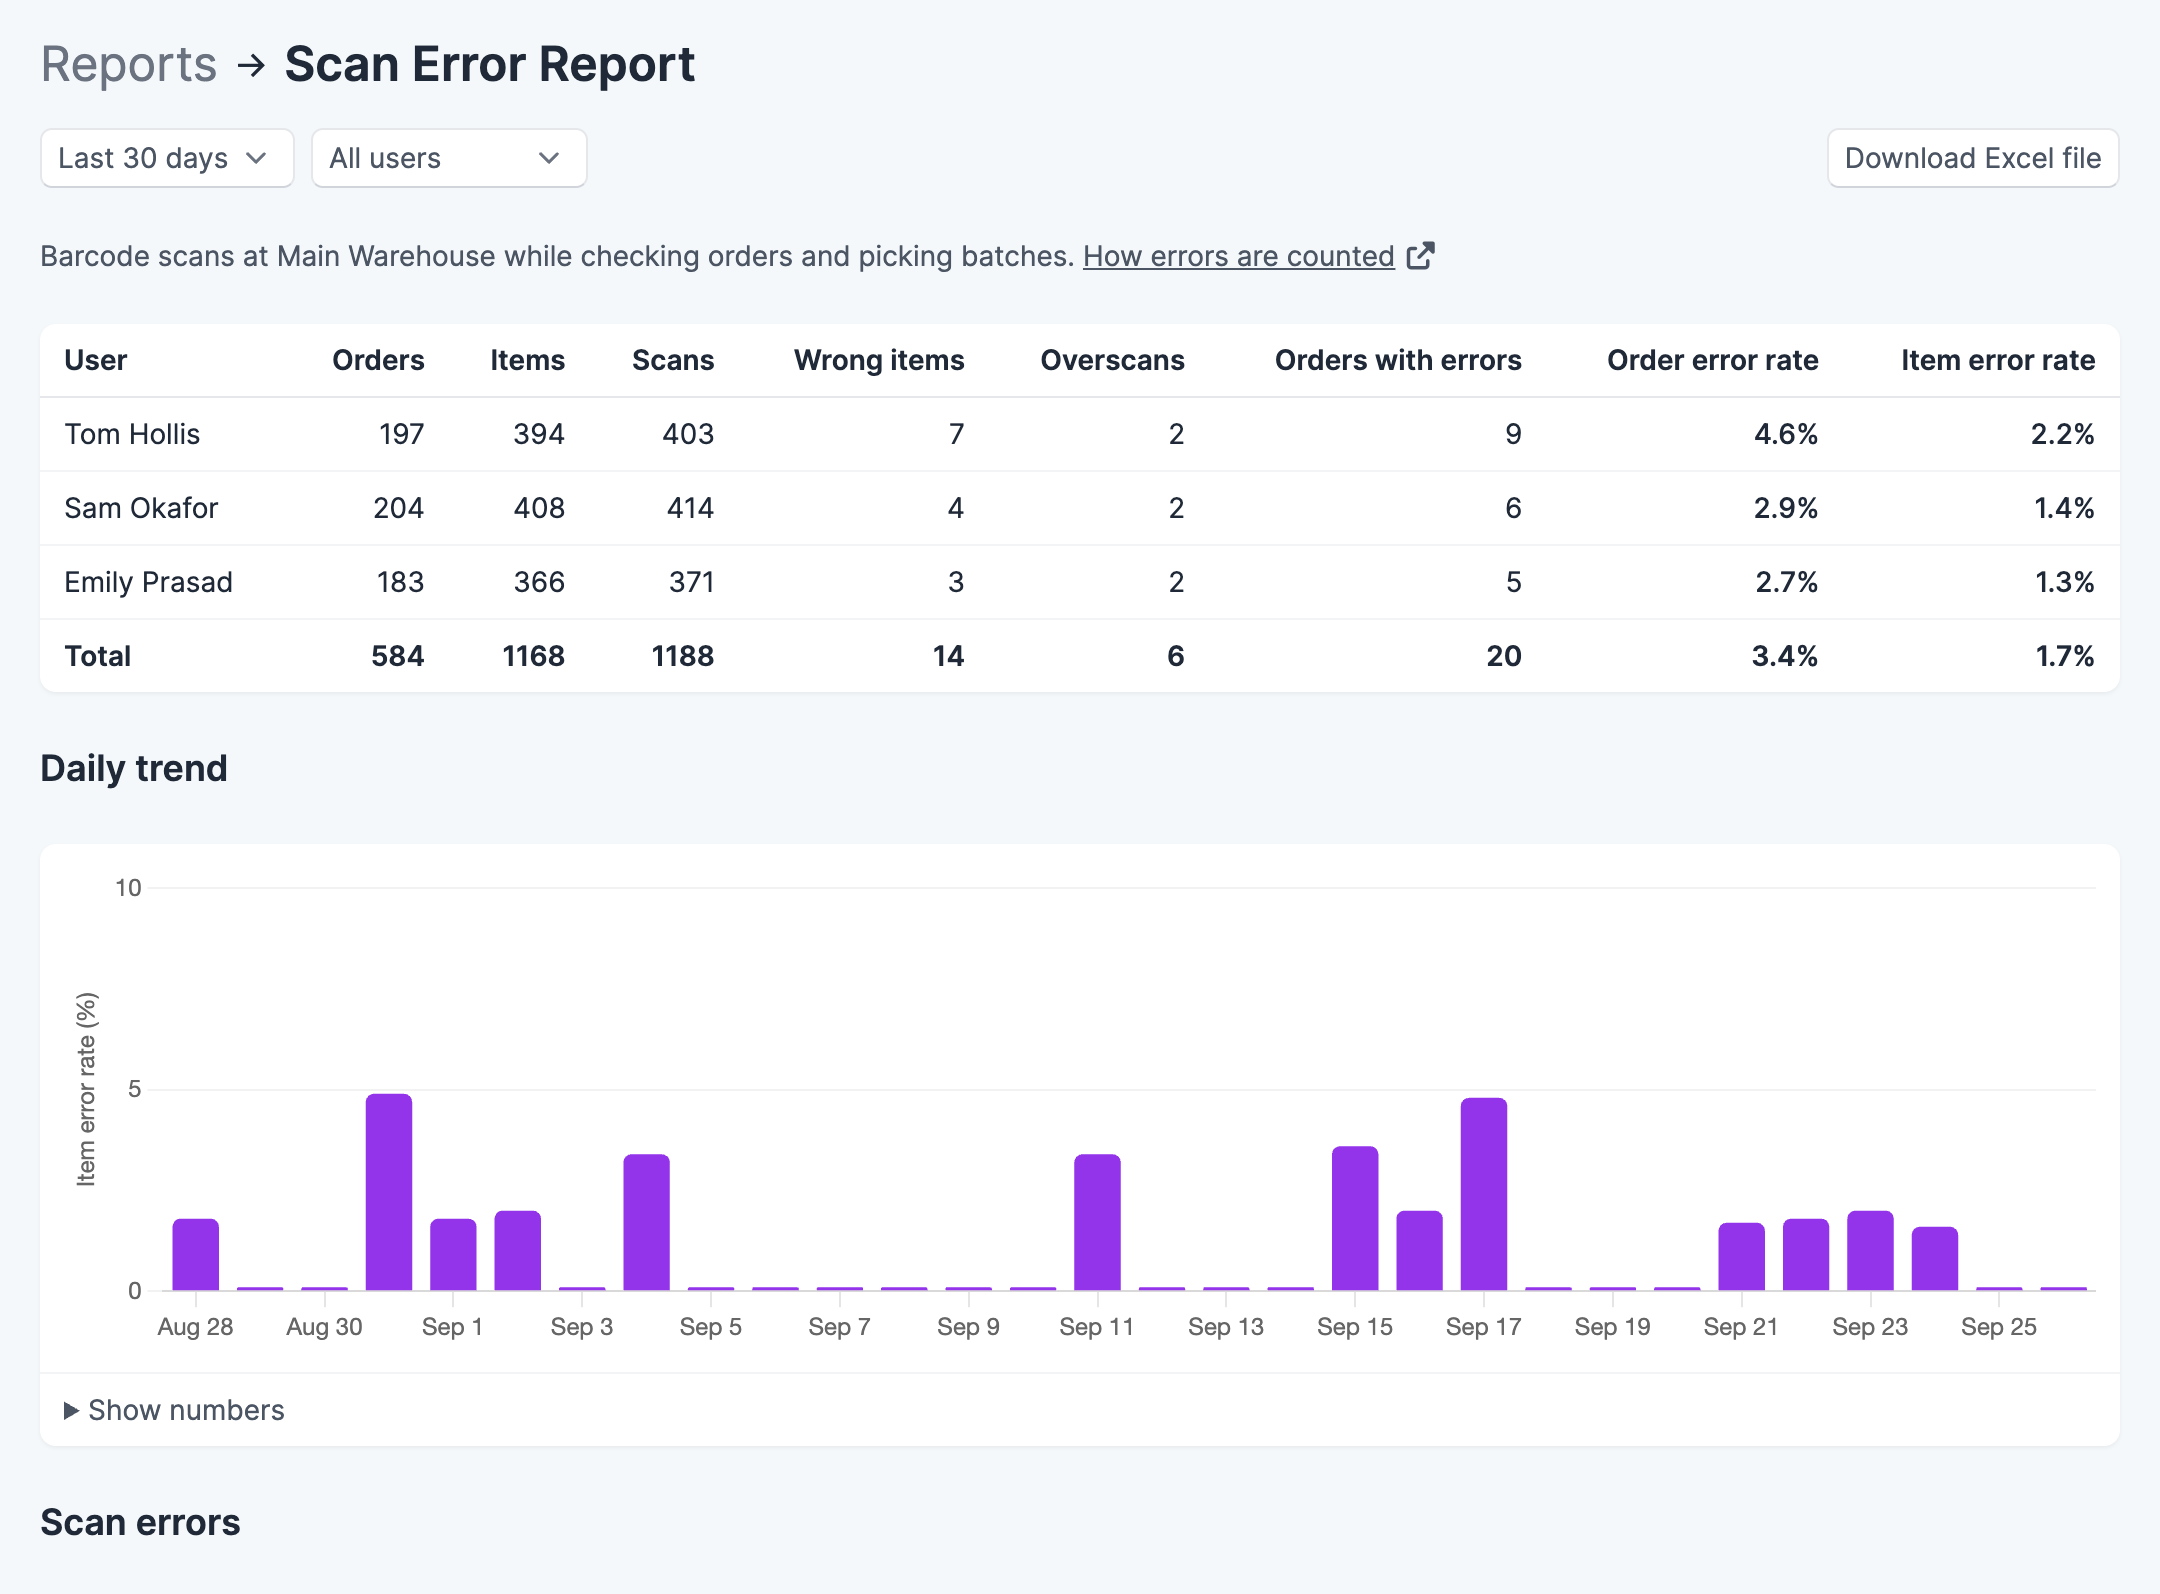
Task: Click the Overscans column header
Action: [1112, 360]
